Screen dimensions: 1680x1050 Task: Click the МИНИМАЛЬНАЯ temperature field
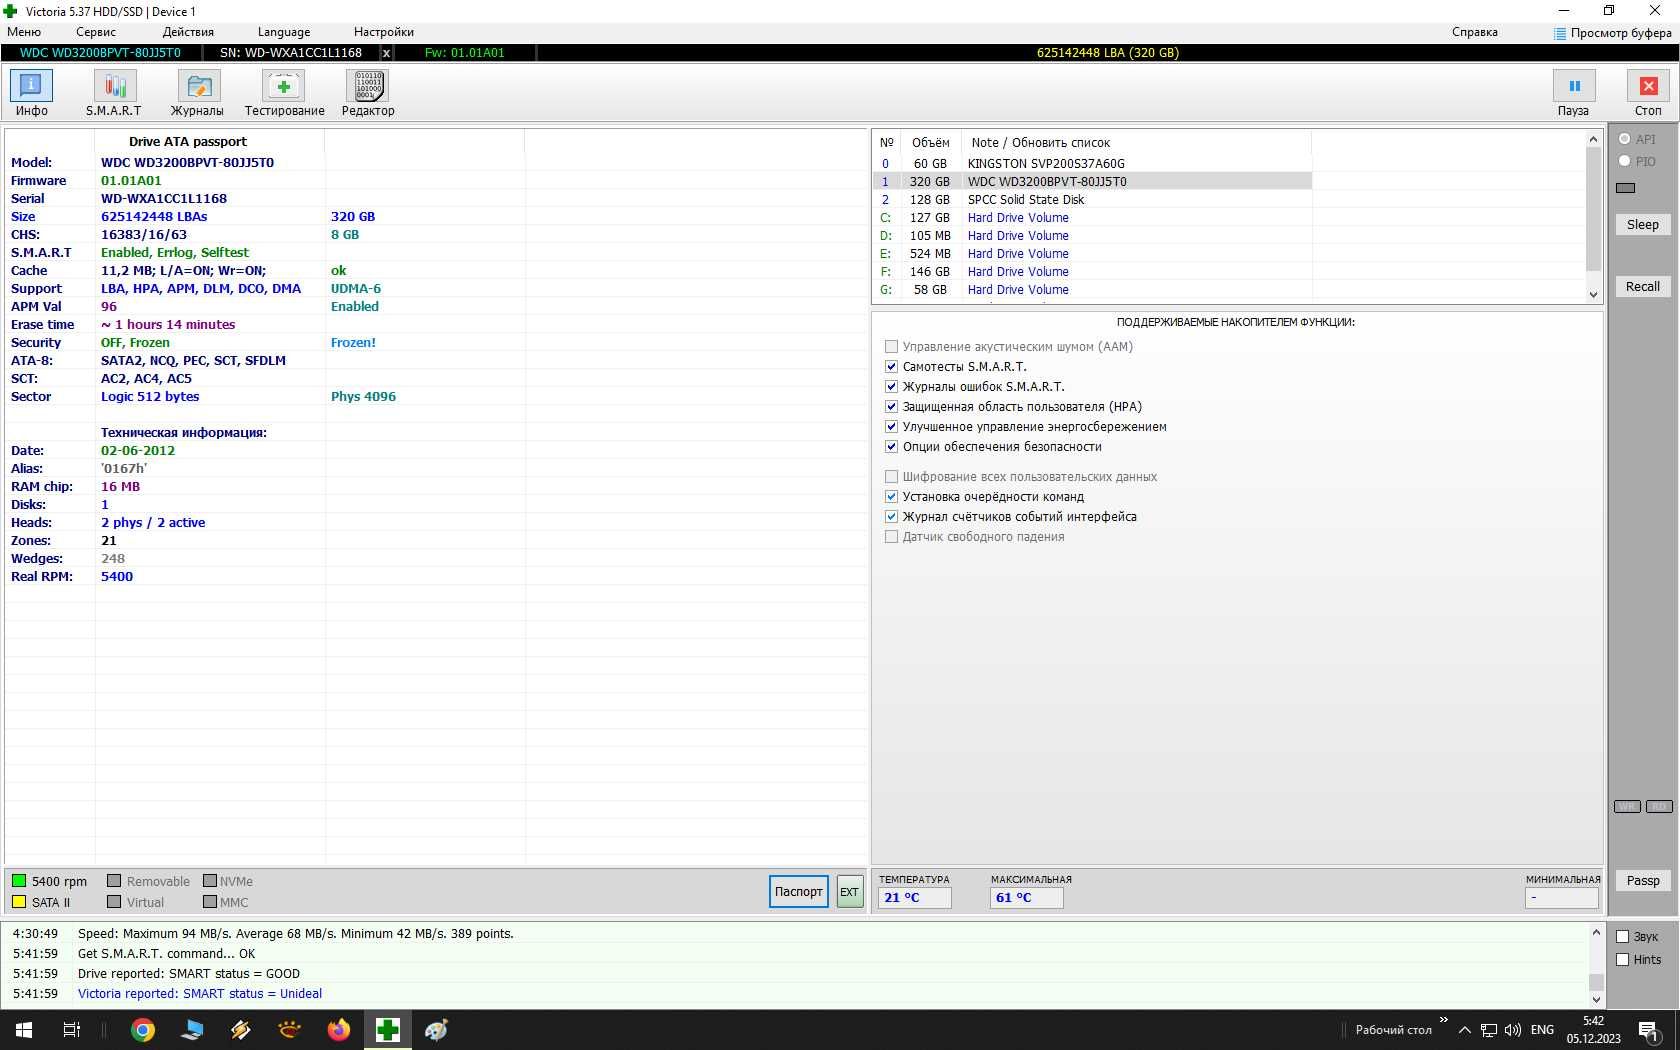[x=1562, y=898]
